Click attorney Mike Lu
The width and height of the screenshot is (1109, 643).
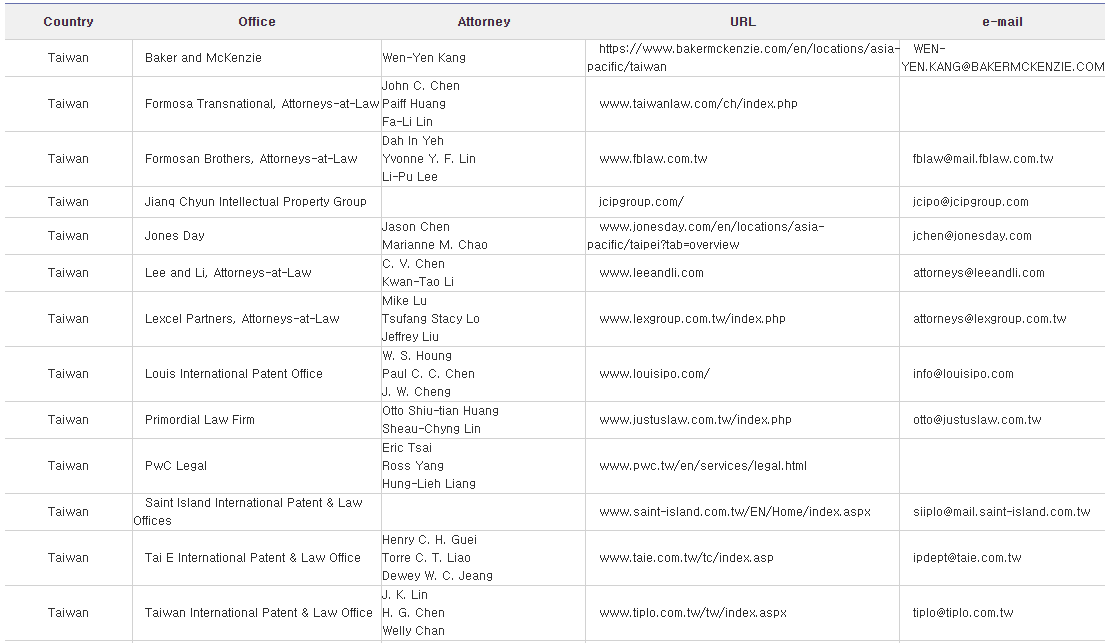pyautogui.click(x=405, y=301)
